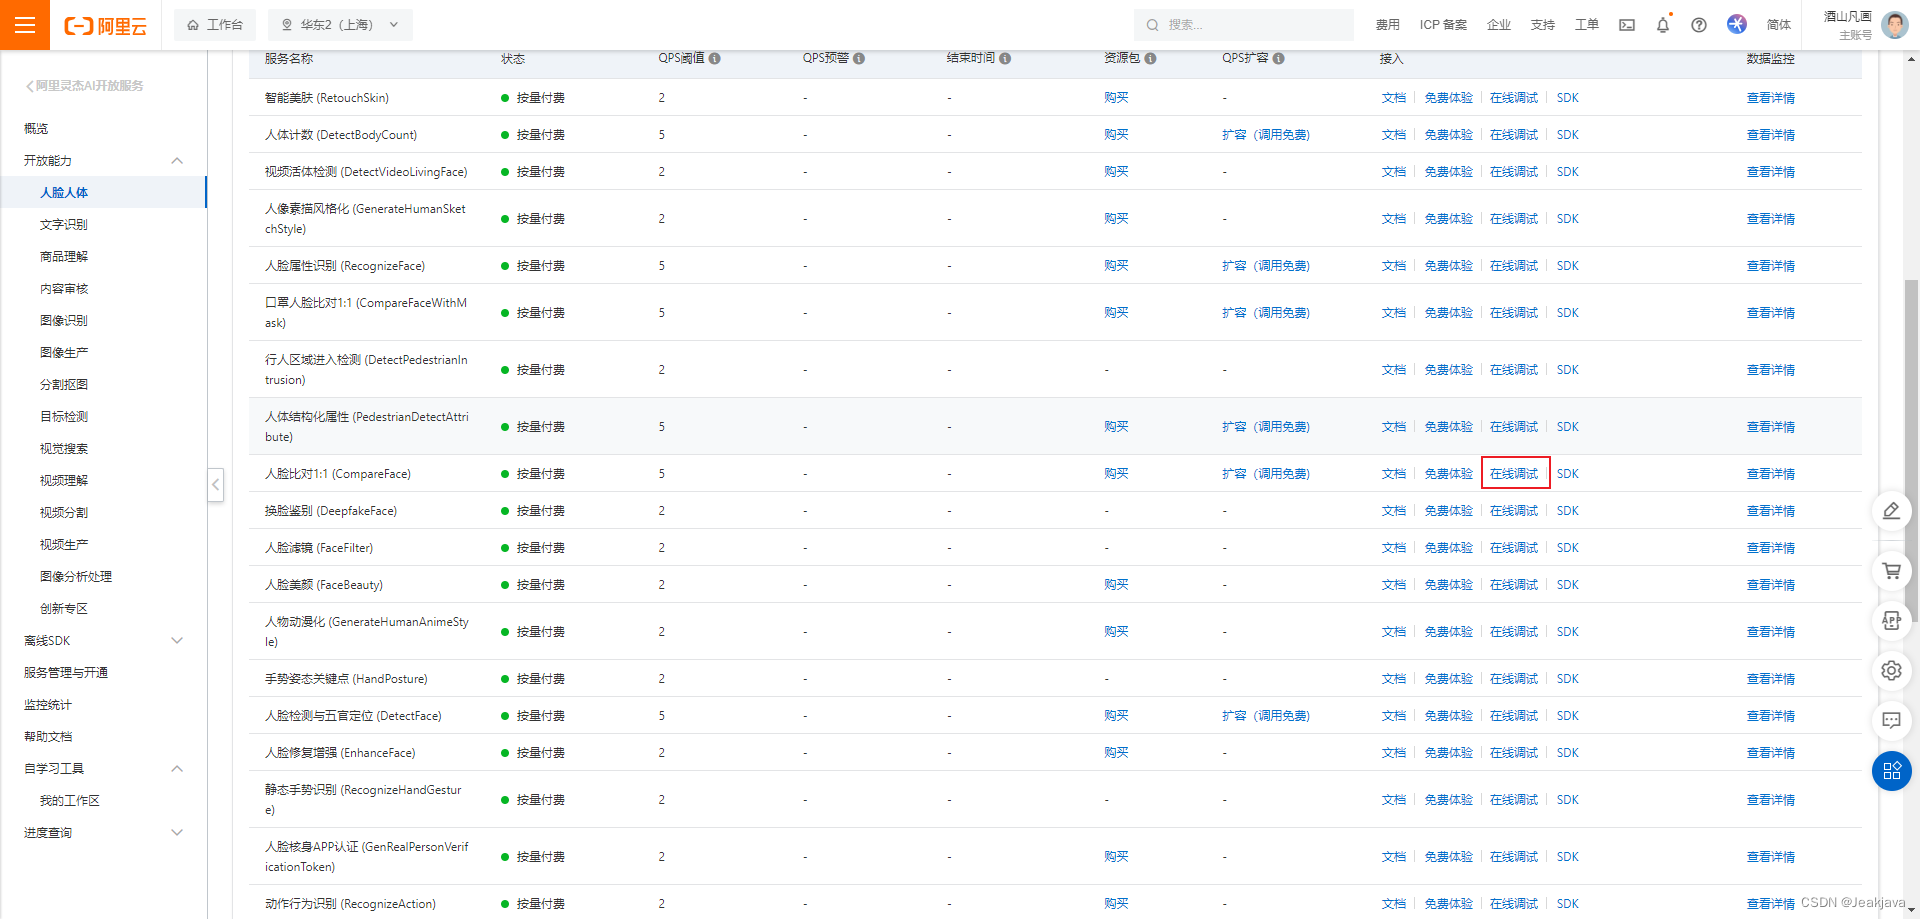
Task: Expand the 进度查询 section
Action: coord(177,833)
